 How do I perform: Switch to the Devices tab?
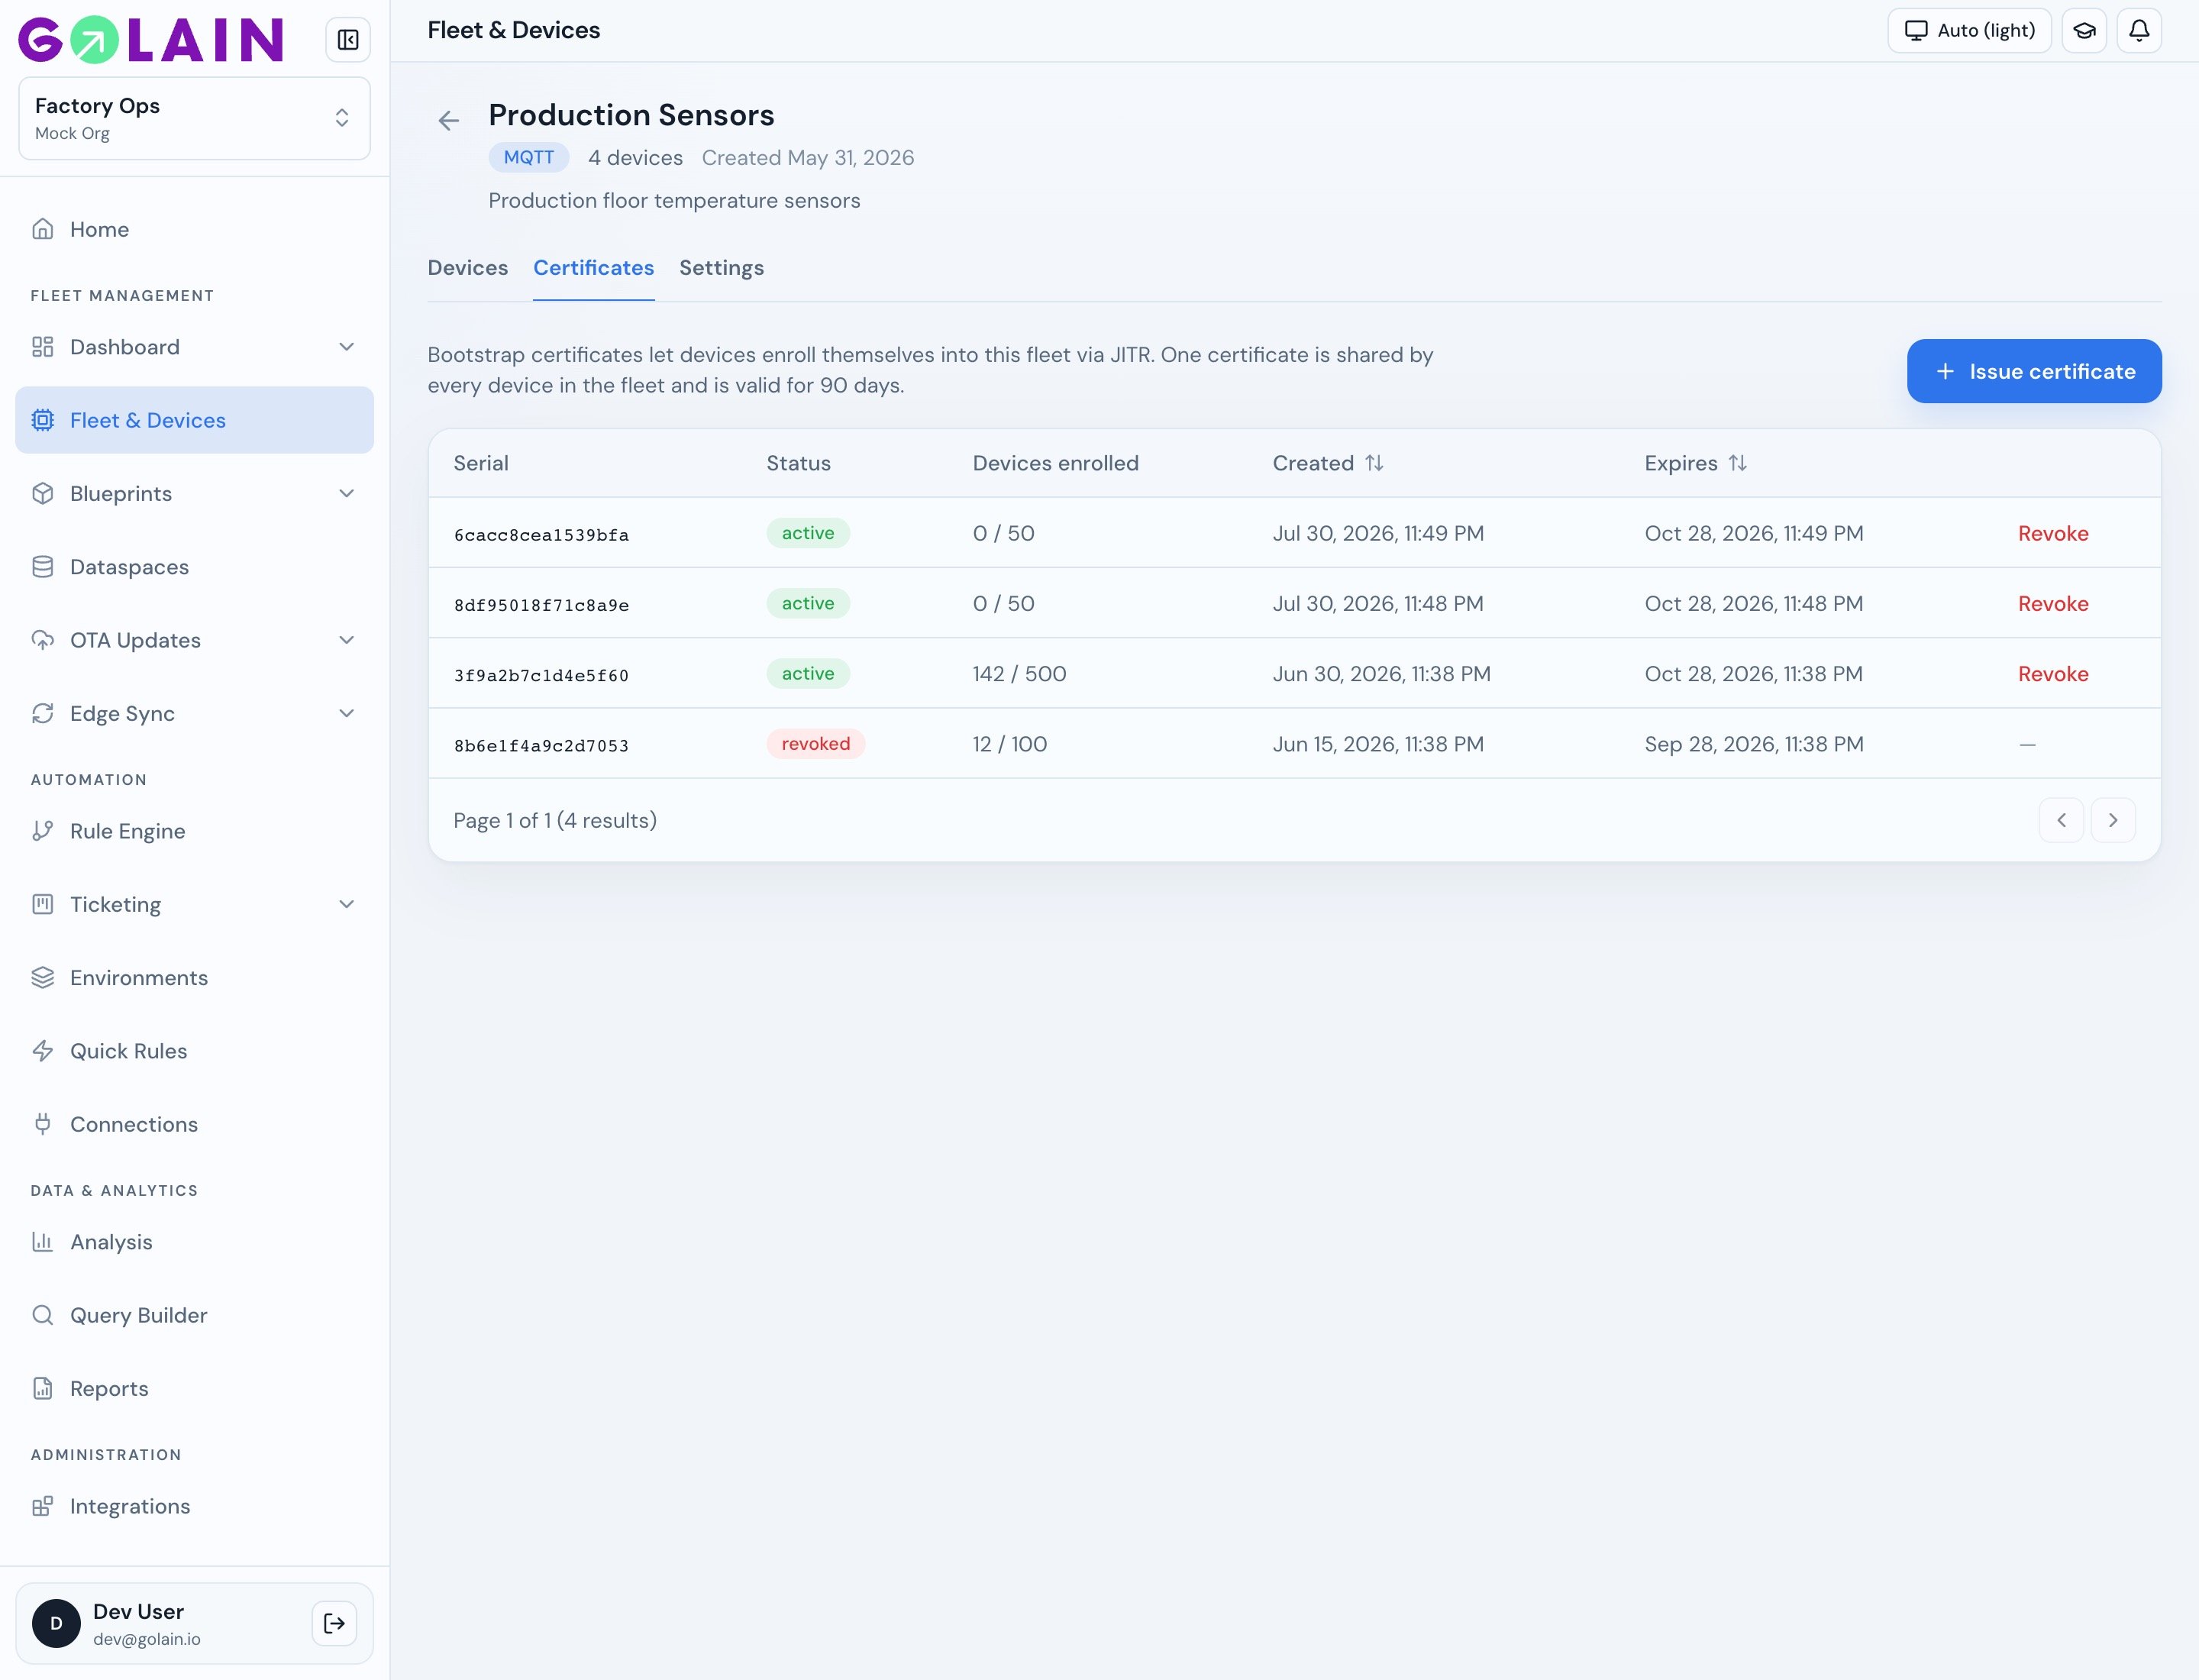[468, 268]
